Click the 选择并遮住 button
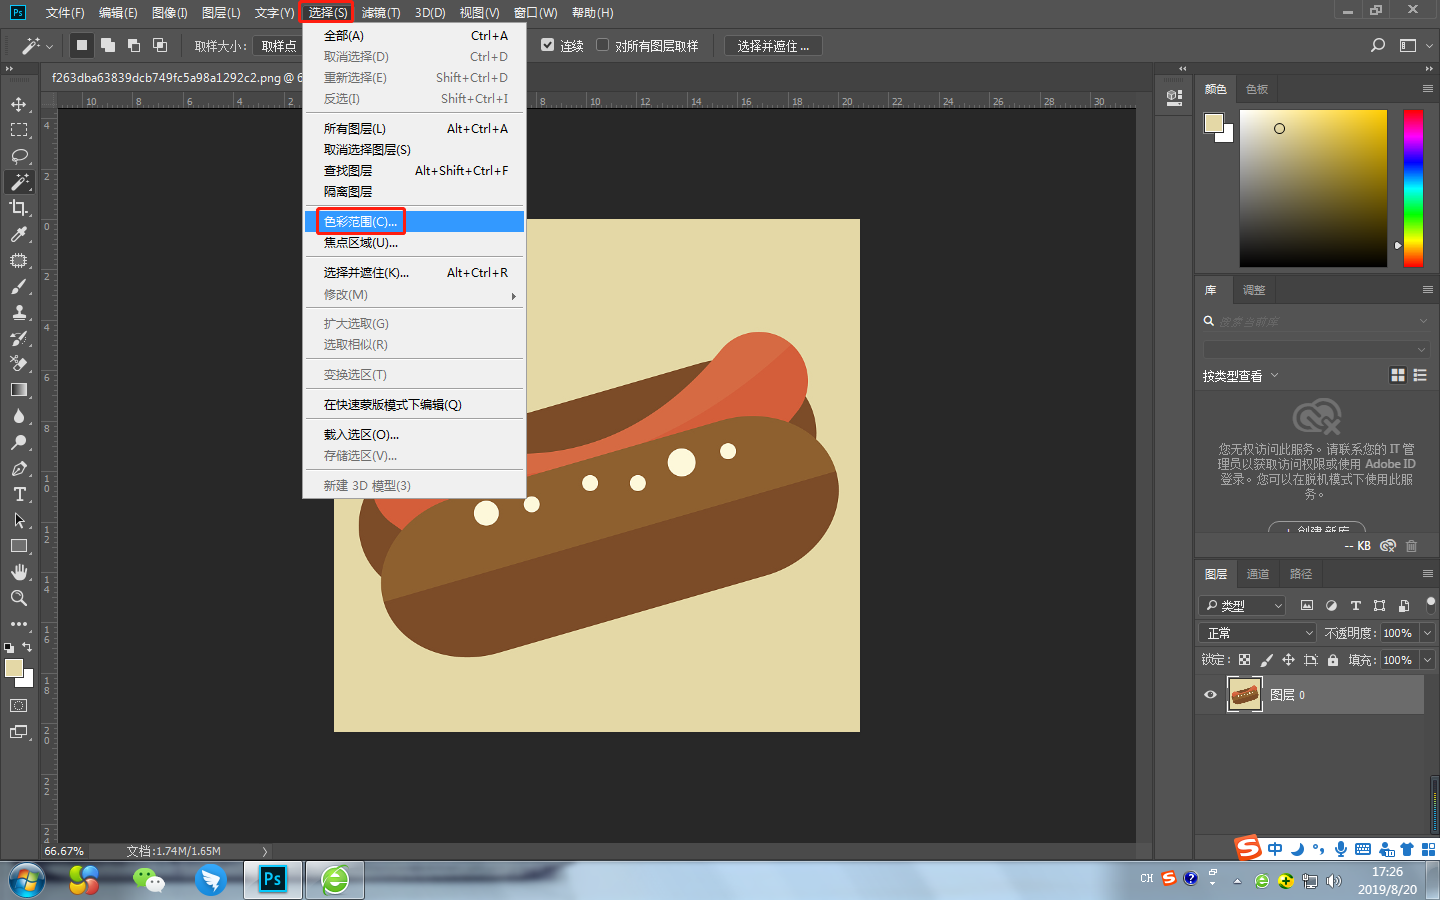Viewport: 1440px width, 900px height. click(x=775, y=44)
